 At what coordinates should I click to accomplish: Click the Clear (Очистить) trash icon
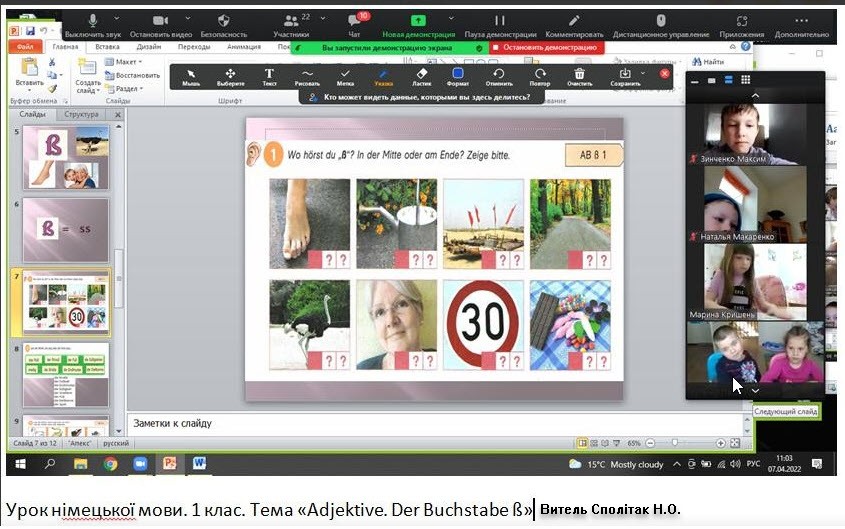[x=579, y=75]
